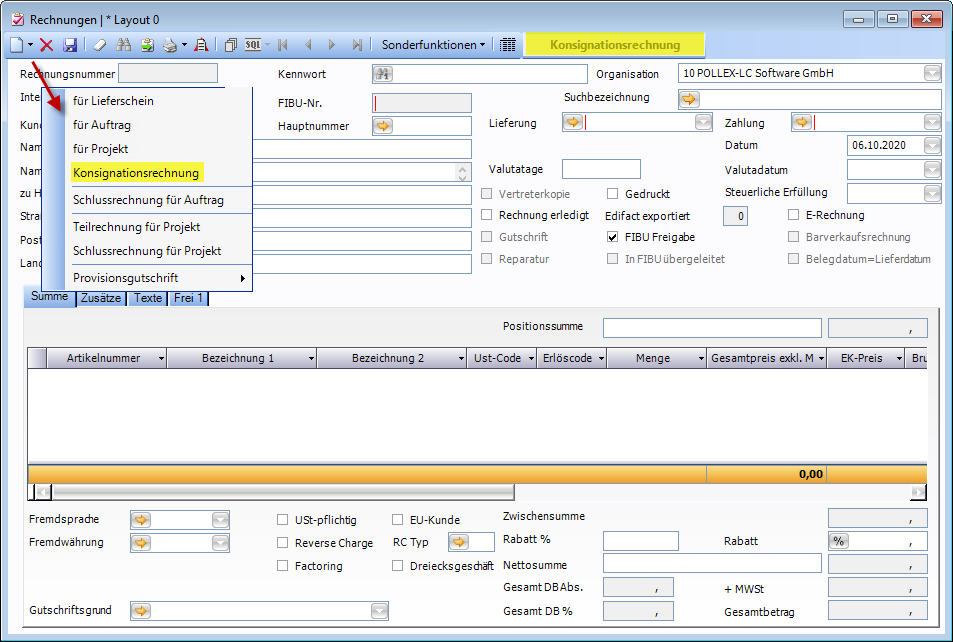
Task: Open the Organisation dropdown
Action: point(932,74)
